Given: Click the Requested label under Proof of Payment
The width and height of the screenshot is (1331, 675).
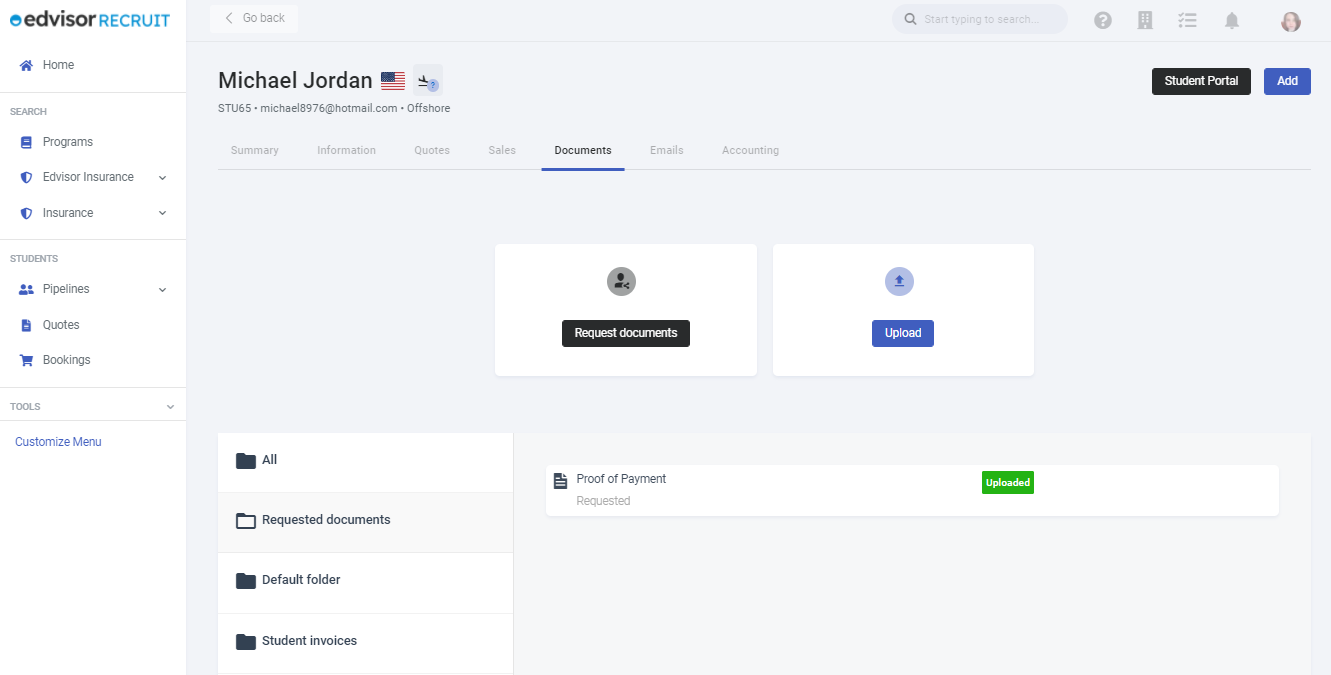Looking at the screenshot, I should (604, 501).
